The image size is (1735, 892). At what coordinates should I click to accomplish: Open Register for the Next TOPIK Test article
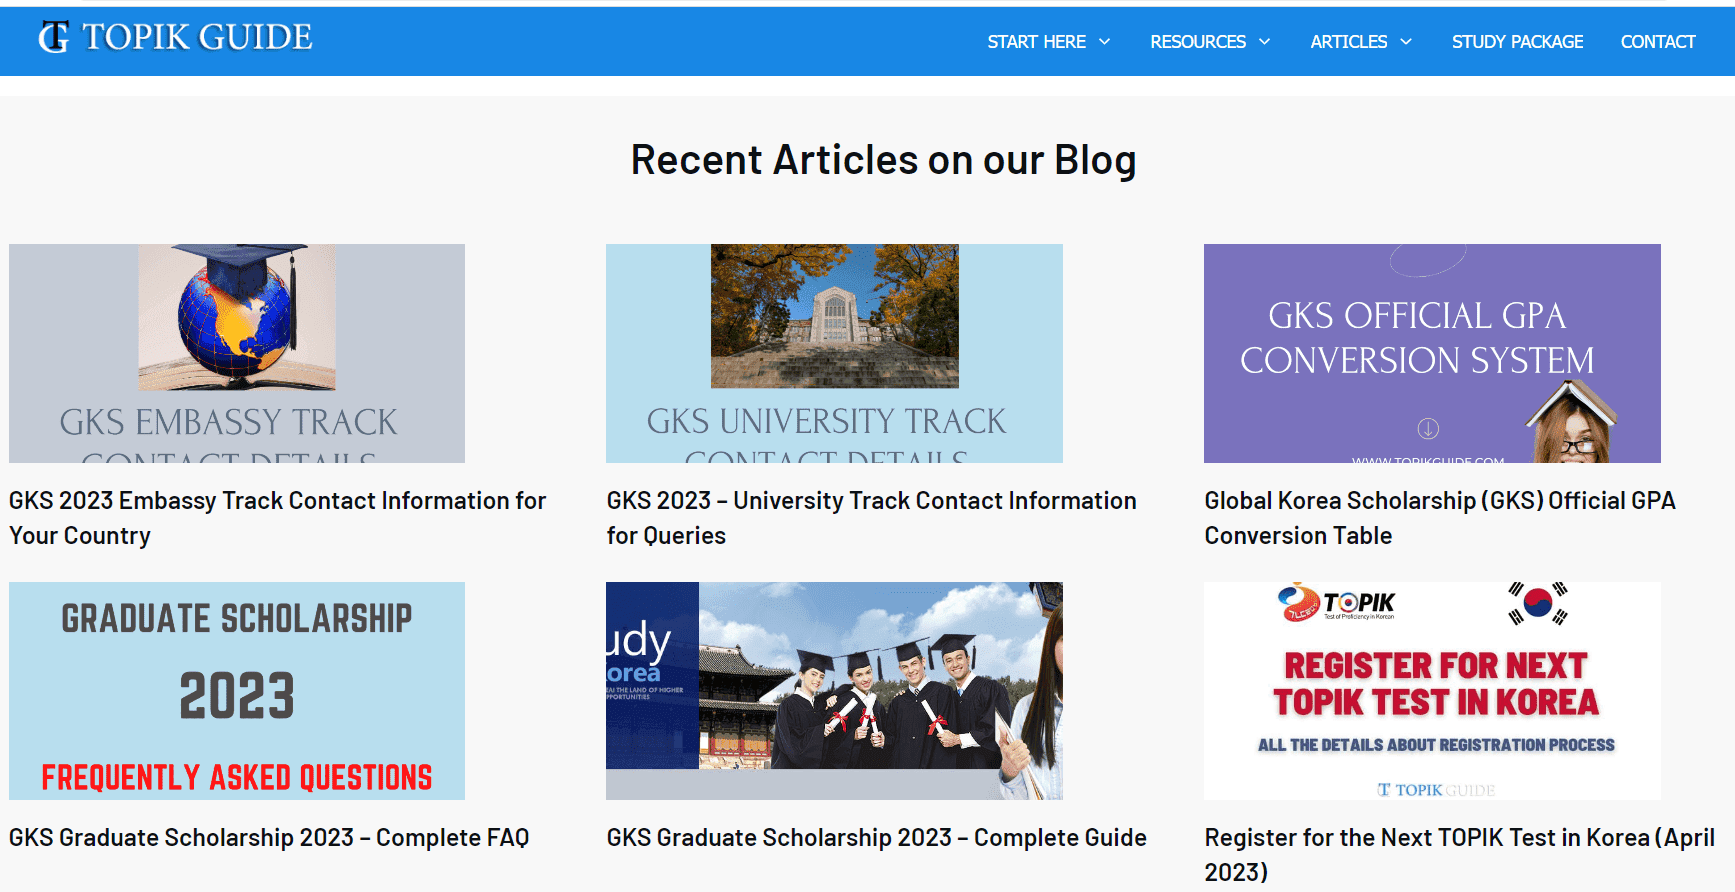[1459, 854]
